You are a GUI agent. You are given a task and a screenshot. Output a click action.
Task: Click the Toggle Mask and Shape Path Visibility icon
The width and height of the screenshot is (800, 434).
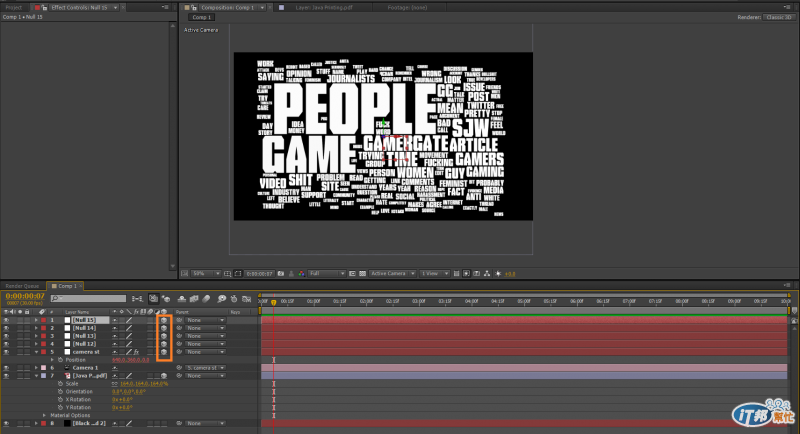(238, 274)
